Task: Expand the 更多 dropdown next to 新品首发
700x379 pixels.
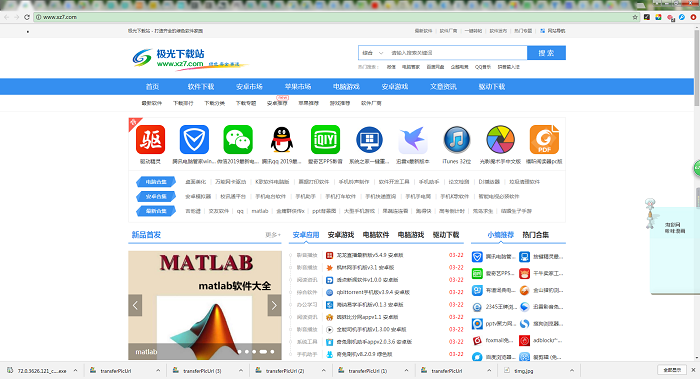Action: click(x=273, y=235)
